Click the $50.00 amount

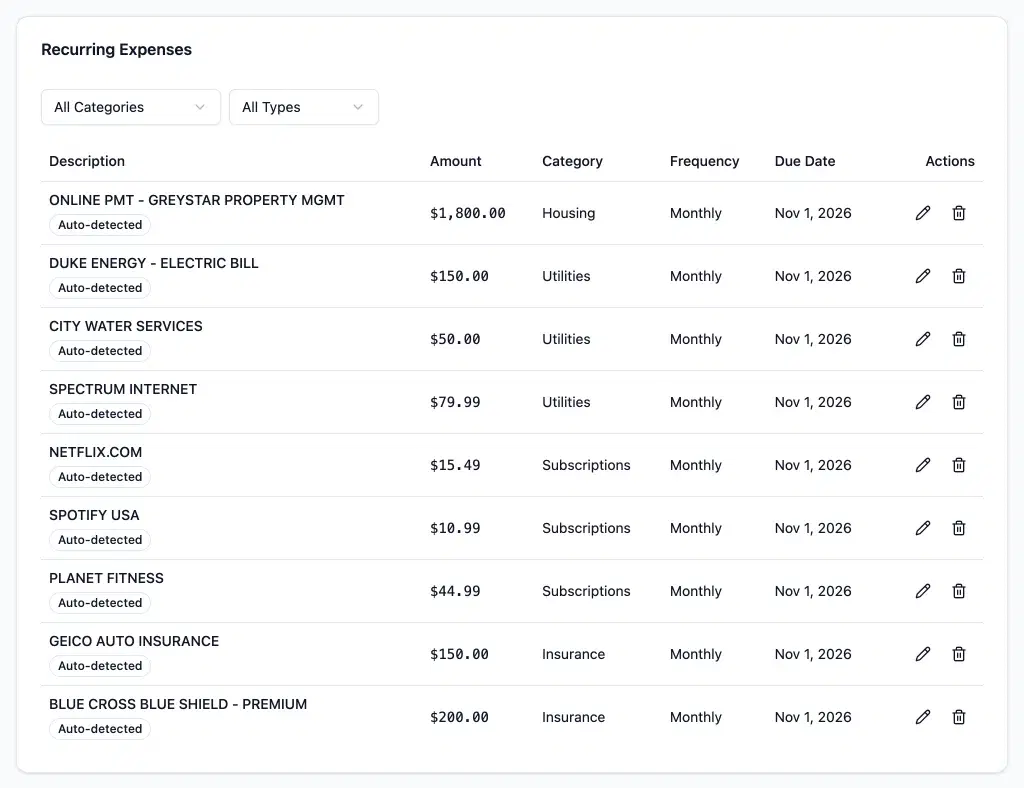(455, 339)
